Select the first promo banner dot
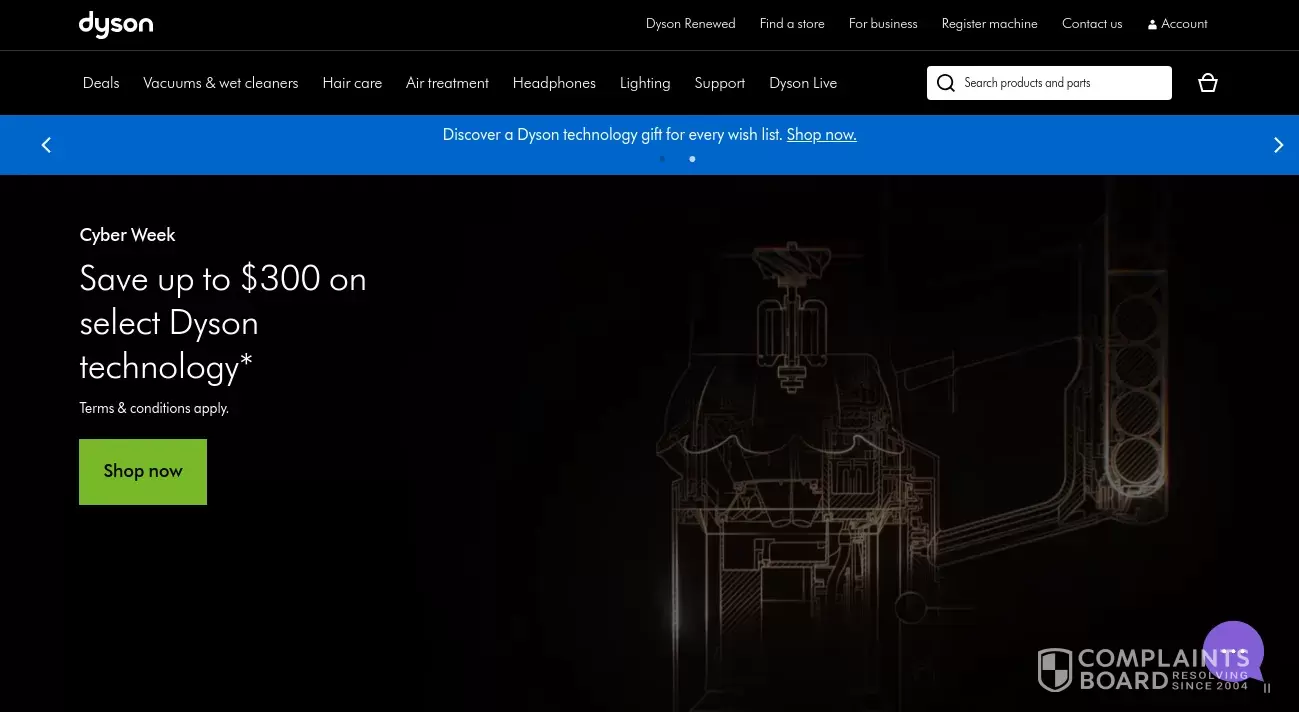This screenshot has height=712, width=1299. (662, 159)
